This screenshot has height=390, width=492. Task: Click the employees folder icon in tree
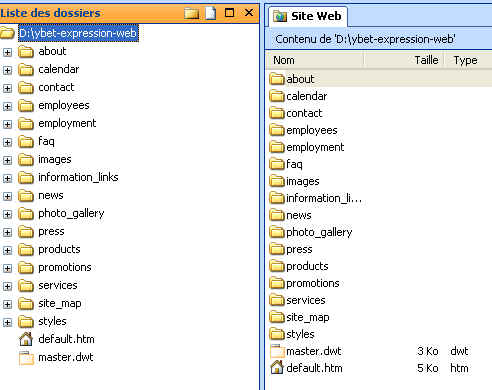[x=26, y=106]
